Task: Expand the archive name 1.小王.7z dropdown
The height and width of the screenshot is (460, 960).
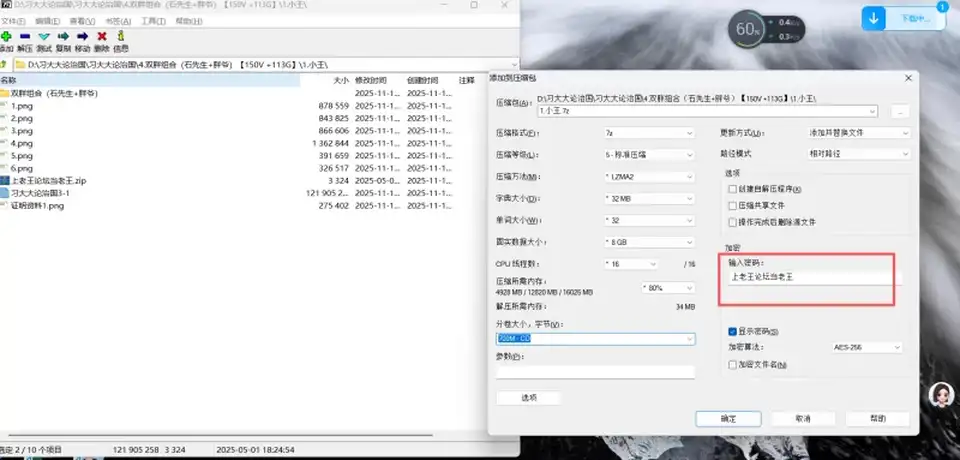Action: 872,111
